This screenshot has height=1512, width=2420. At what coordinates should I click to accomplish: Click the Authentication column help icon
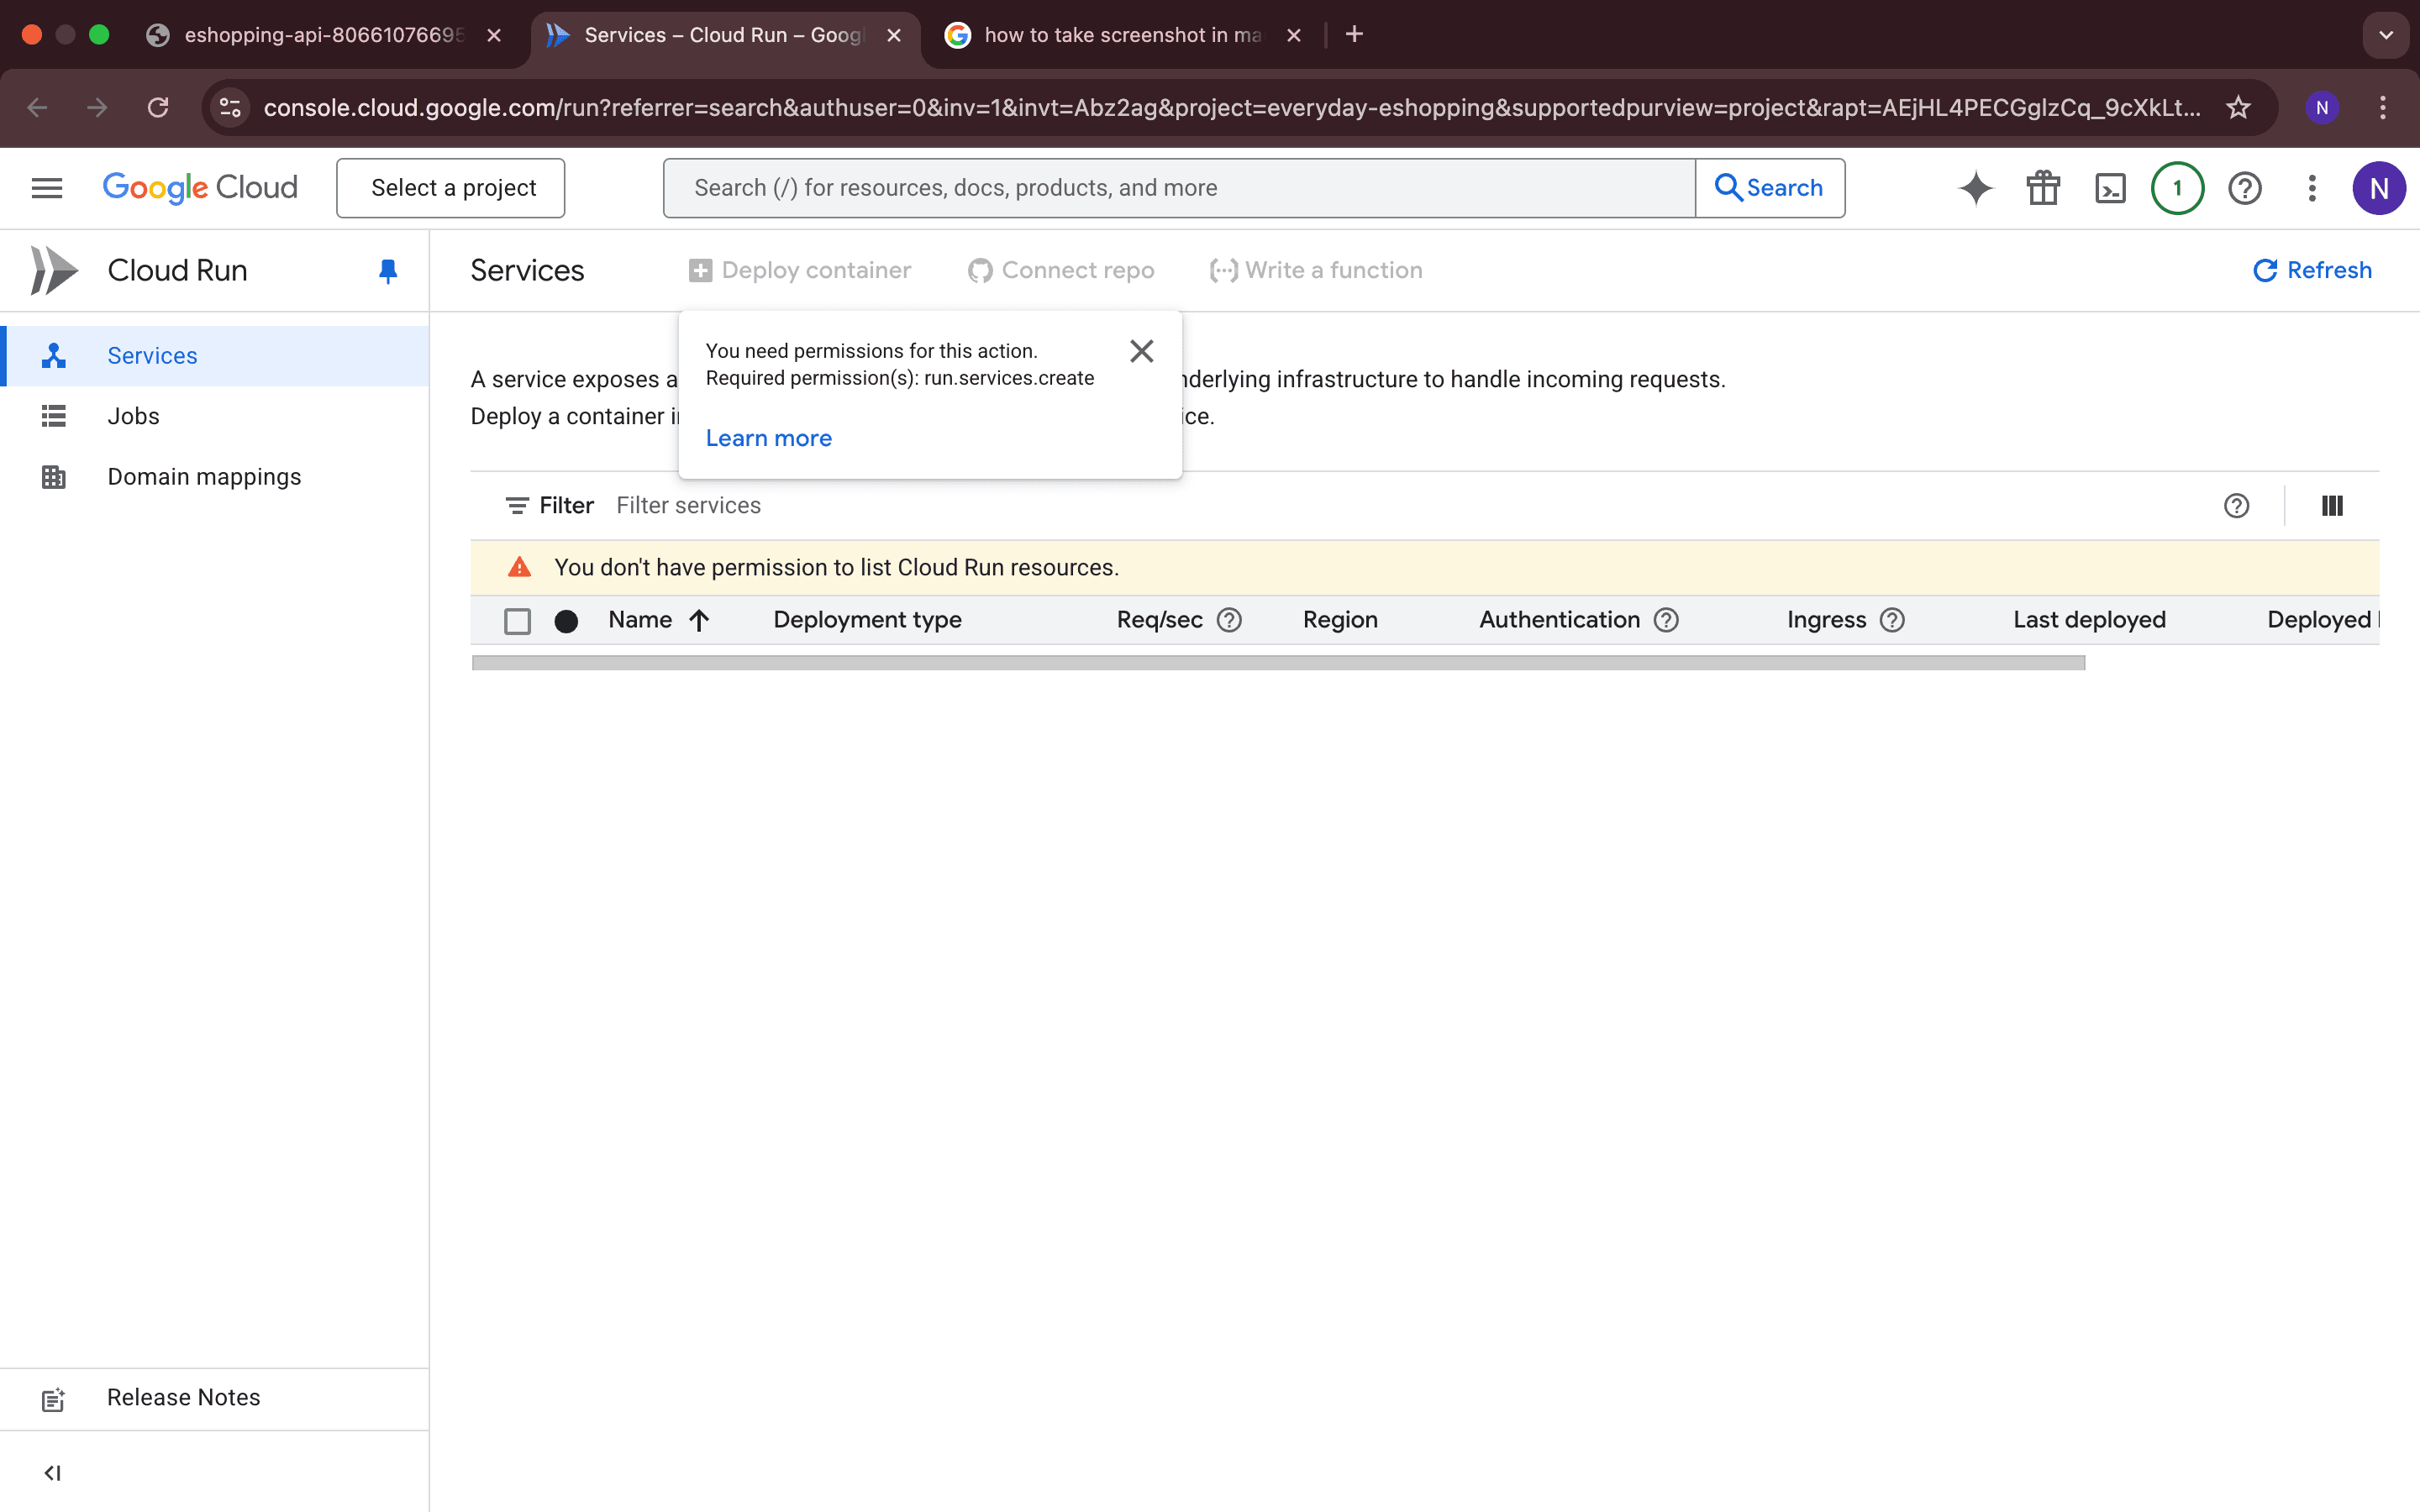pyautogui.click(x=1666, y=620)
